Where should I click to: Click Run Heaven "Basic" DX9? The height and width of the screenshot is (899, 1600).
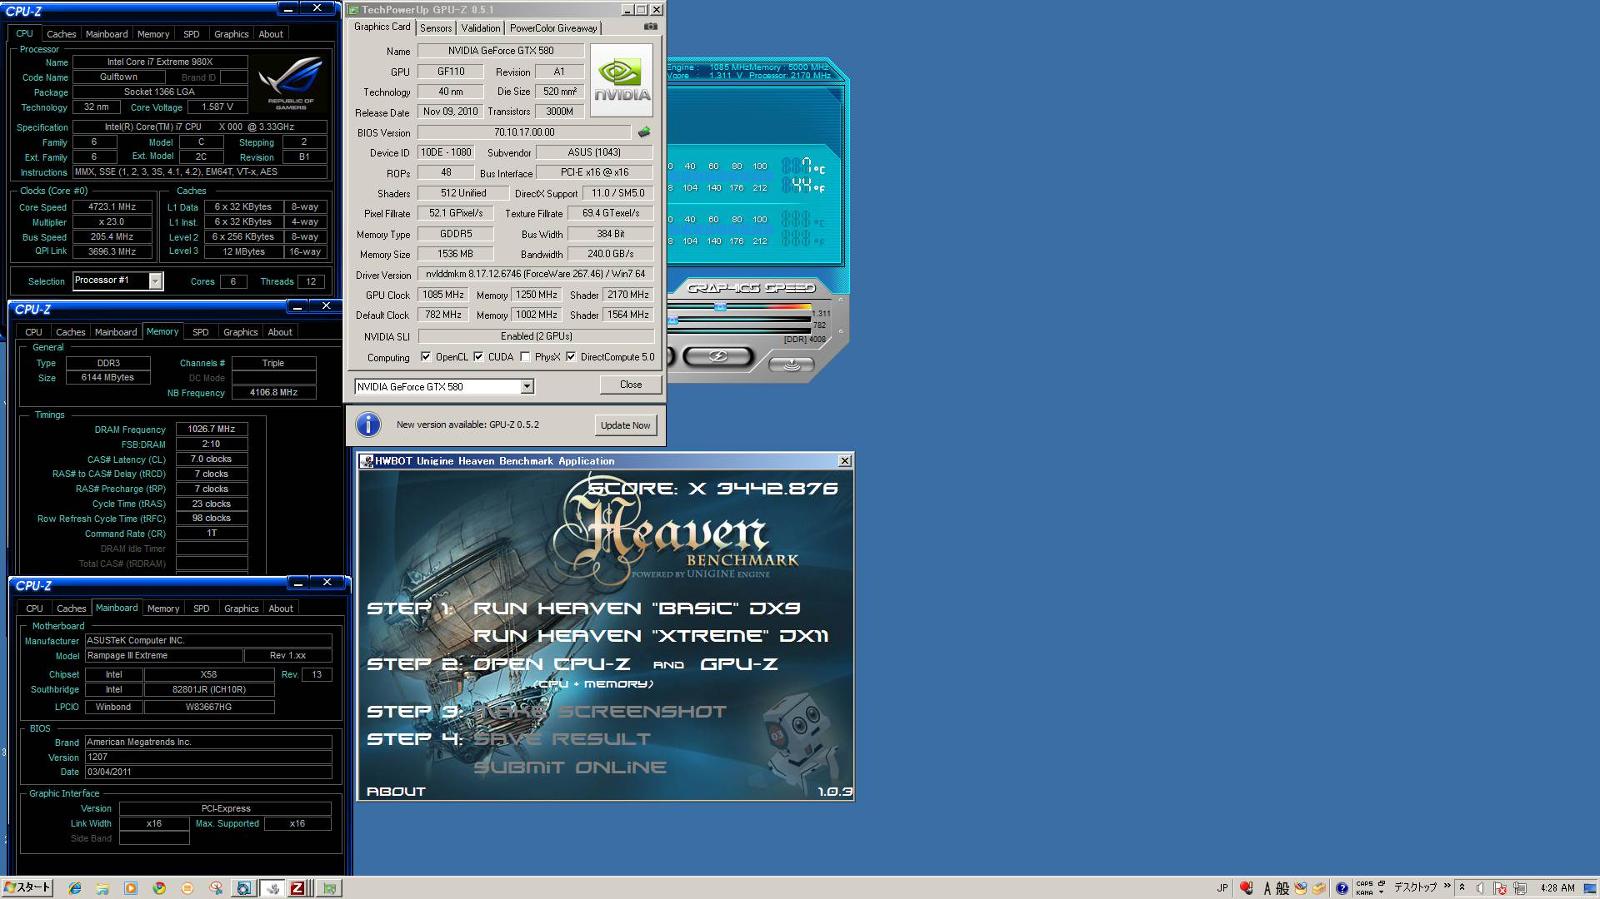tap(636, 608)
